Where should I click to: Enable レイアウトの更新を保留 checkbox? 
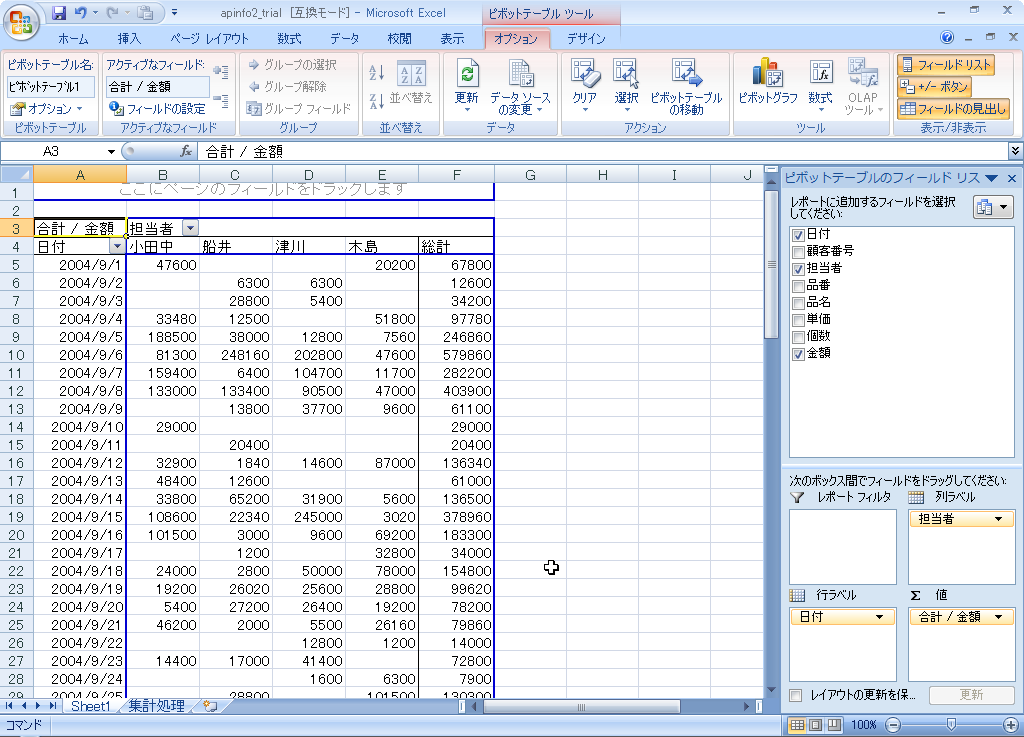pos(796,695)
